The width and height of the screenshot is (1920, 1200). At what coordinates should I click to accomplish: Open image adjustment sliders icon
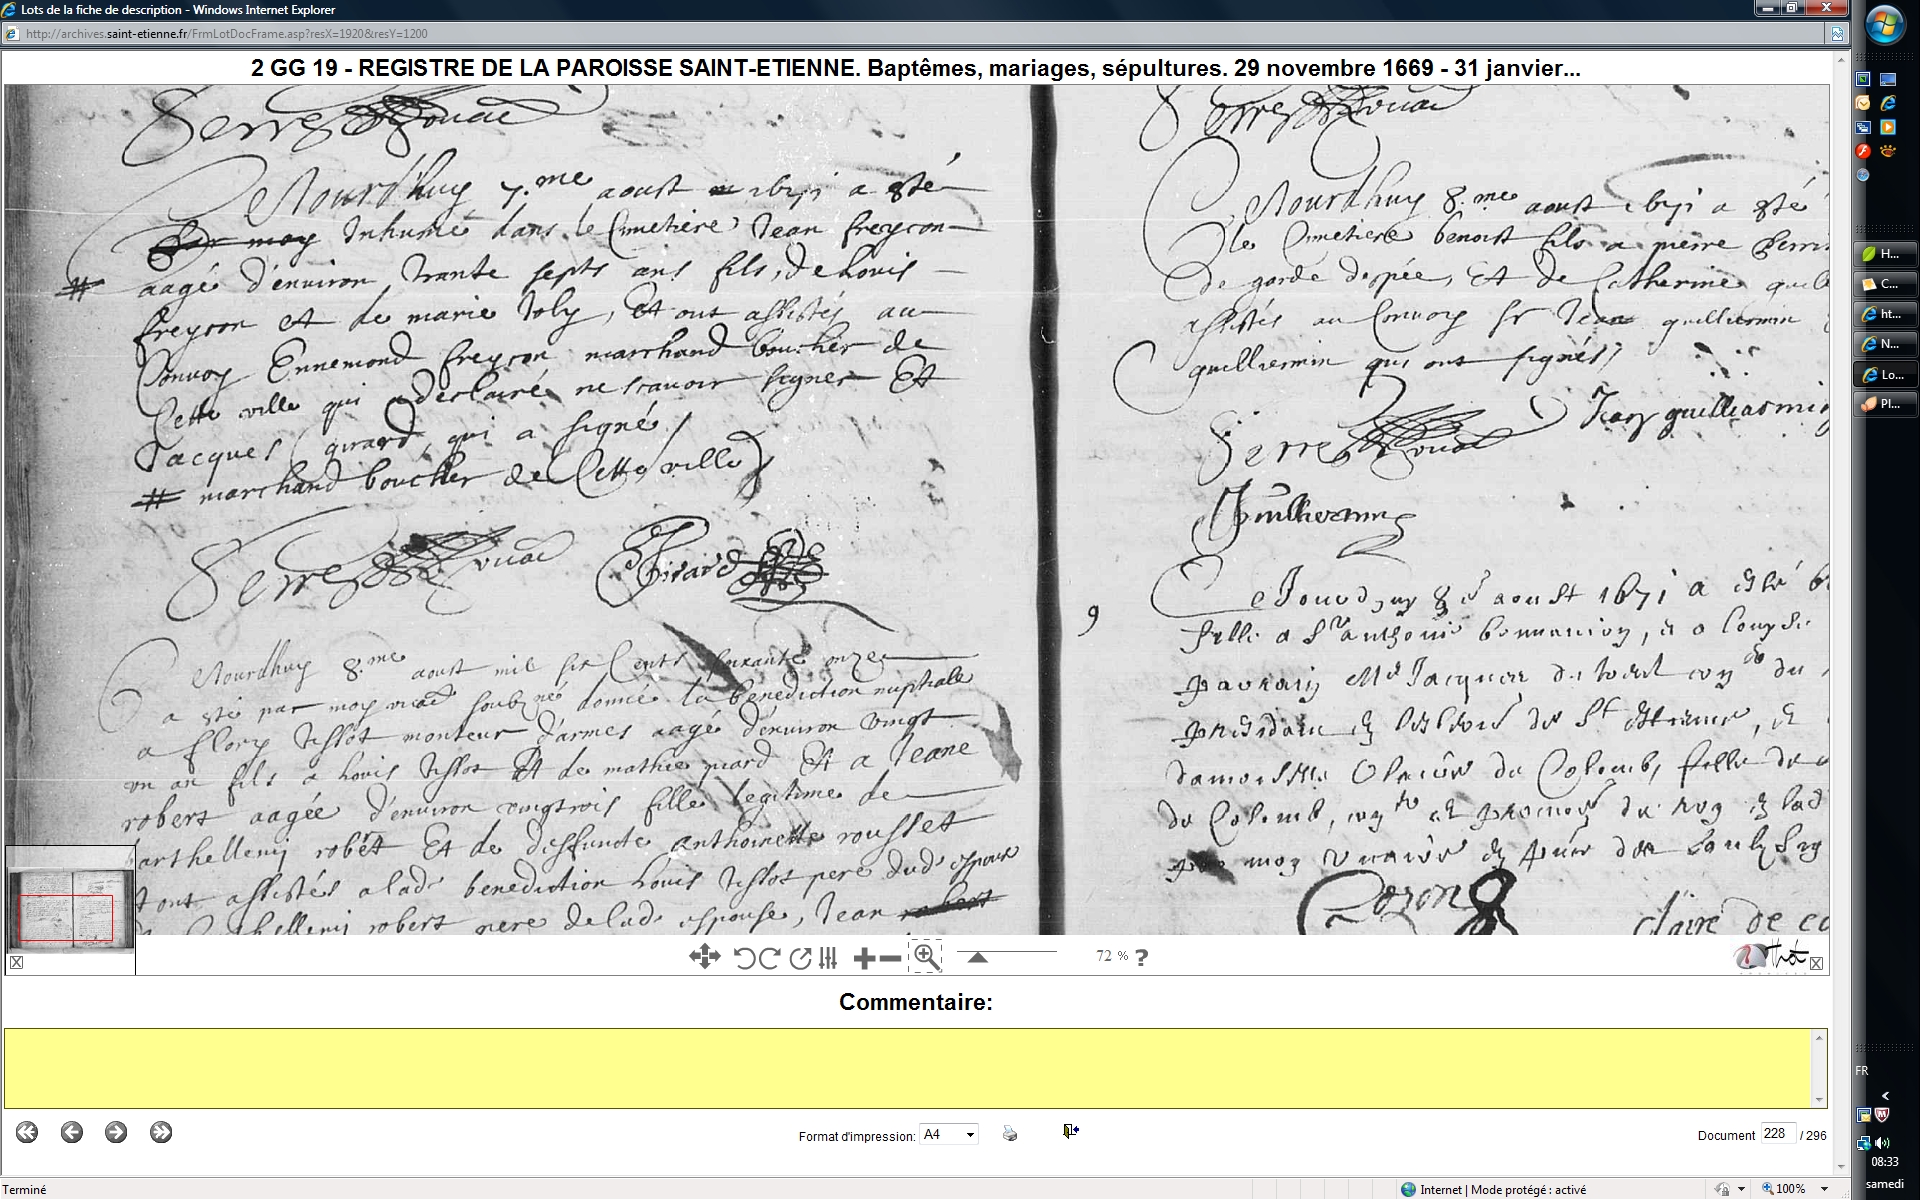[828, 958]
